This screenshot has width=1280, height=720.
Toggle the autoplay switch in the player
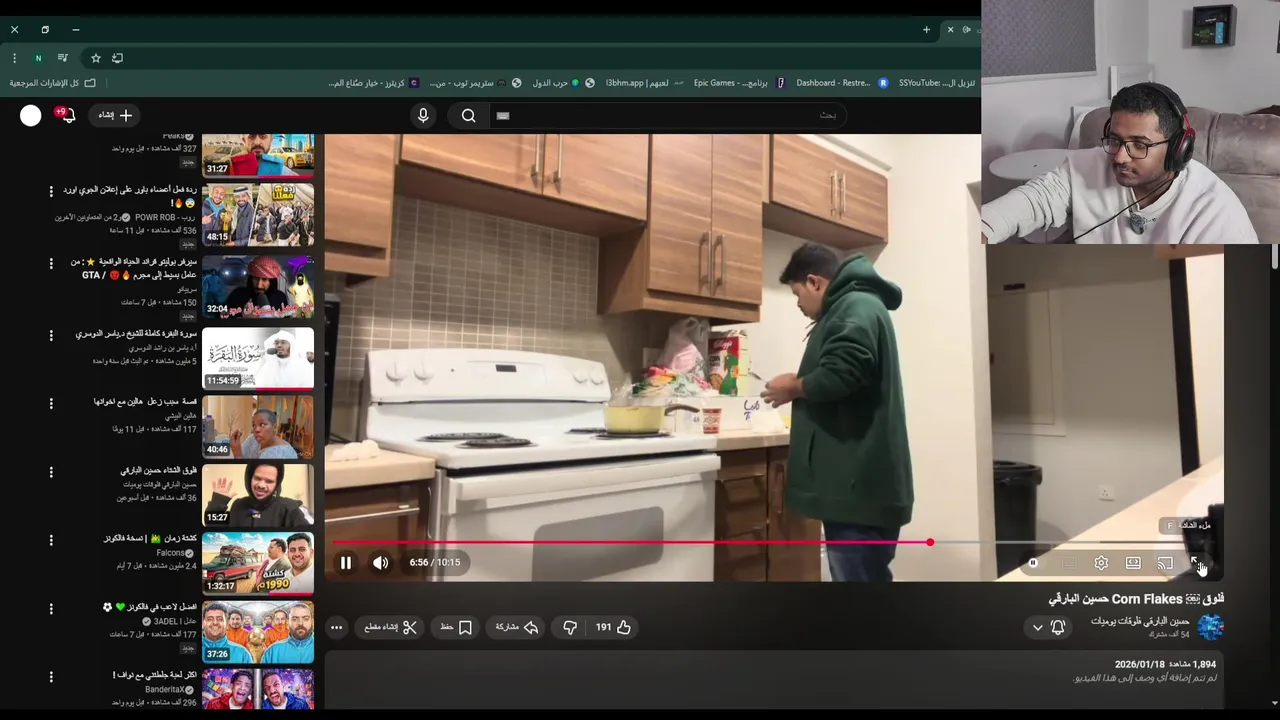[x=1034, y=564]
